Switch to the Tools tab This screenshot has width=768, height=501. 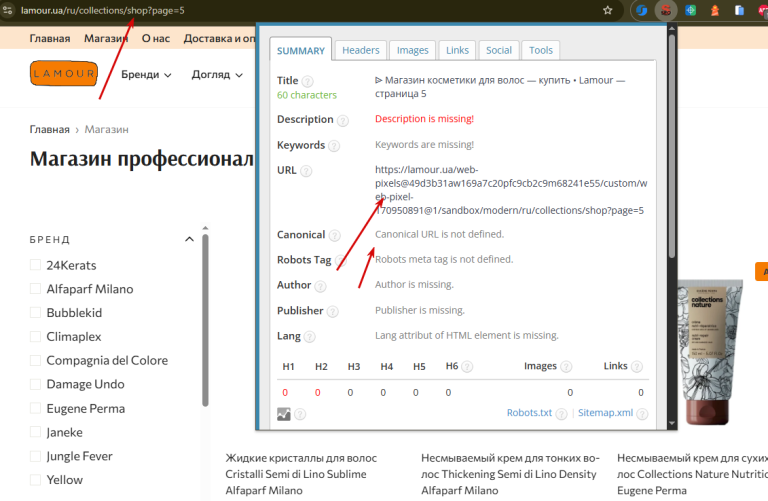[x=541, y=50]
